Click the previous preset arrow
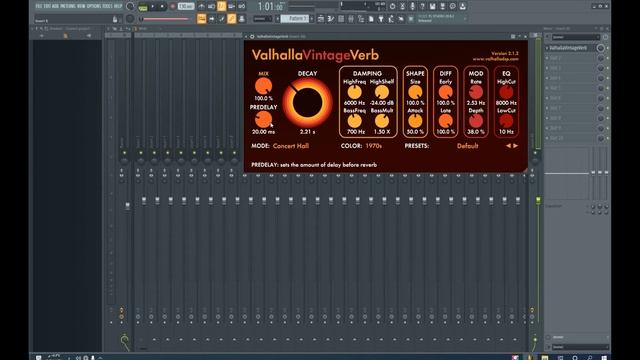The height and width of the screenshot is (360, 640). 509,146
